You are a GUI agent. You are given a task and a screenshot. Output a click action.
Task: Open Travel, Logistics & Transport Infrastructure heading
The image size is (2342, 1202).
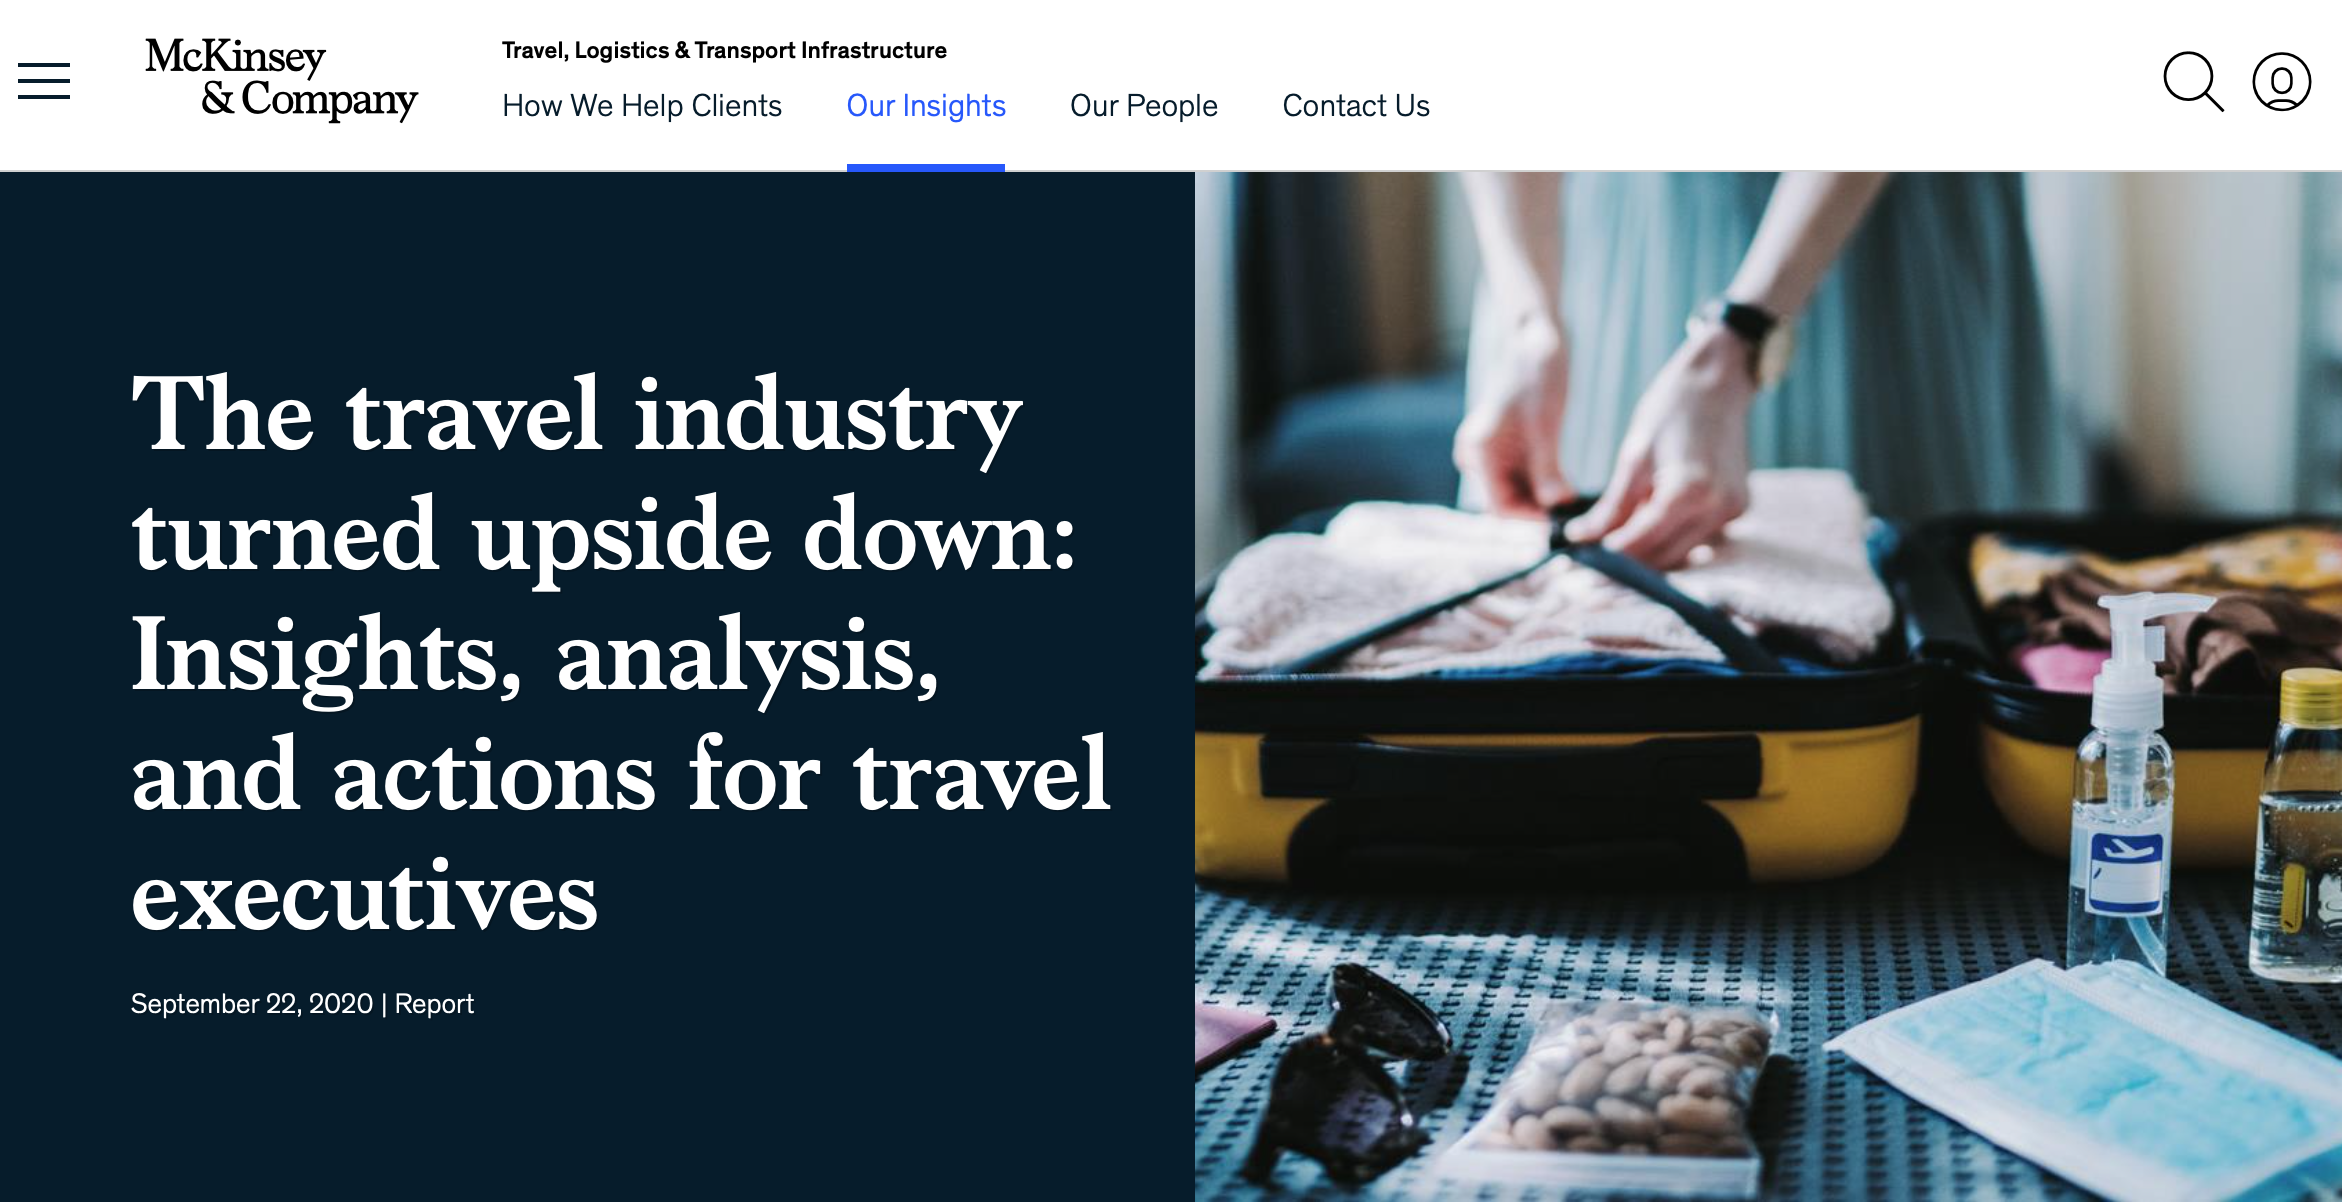click(724, 50)
